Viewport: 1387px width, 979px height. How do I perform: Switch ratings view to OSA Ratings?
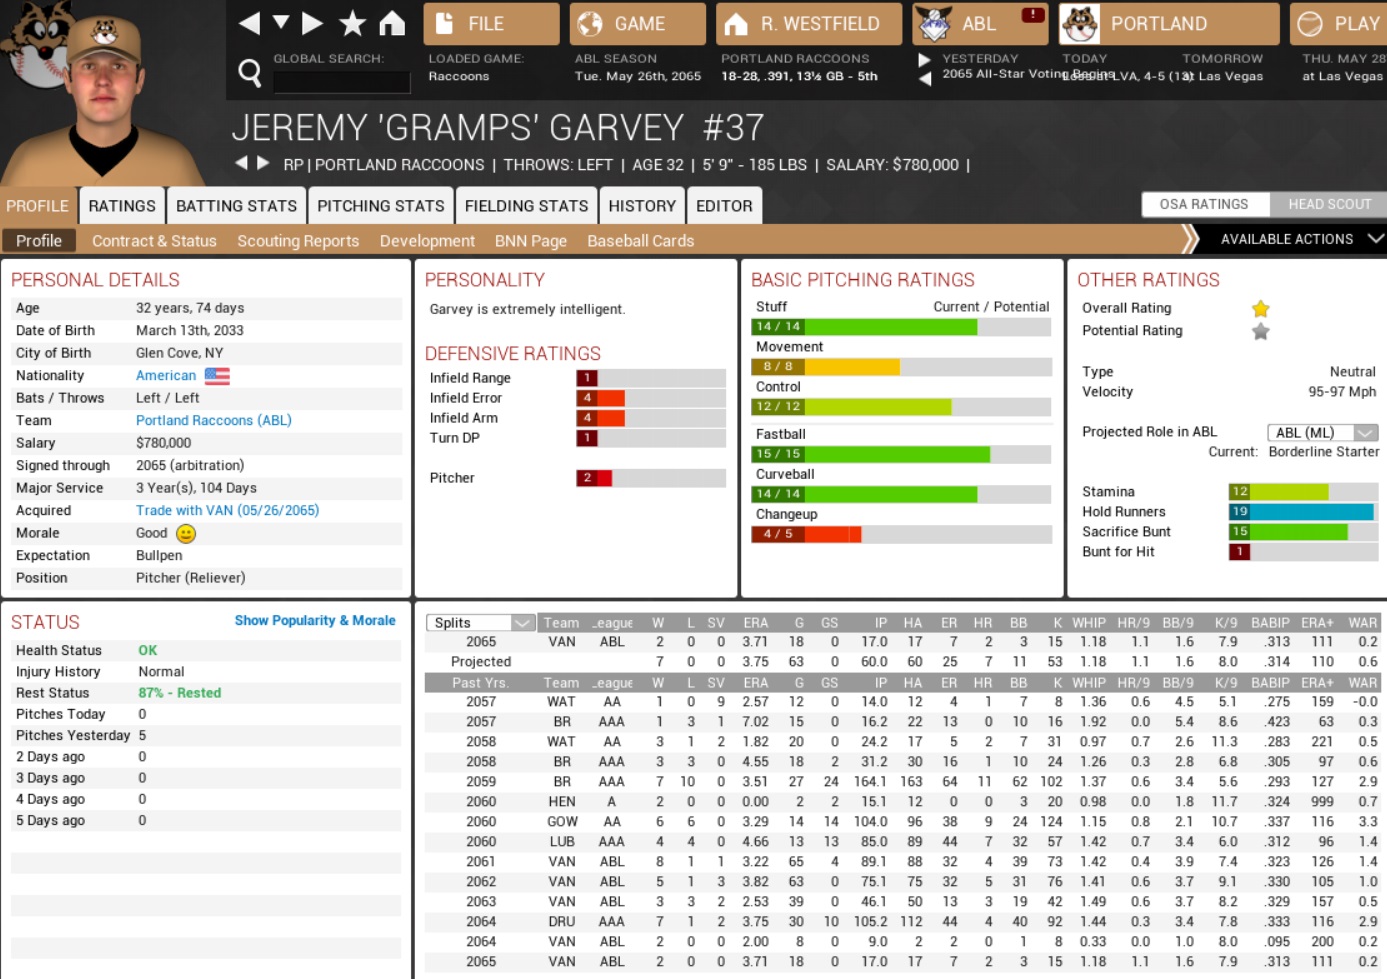1204,204
